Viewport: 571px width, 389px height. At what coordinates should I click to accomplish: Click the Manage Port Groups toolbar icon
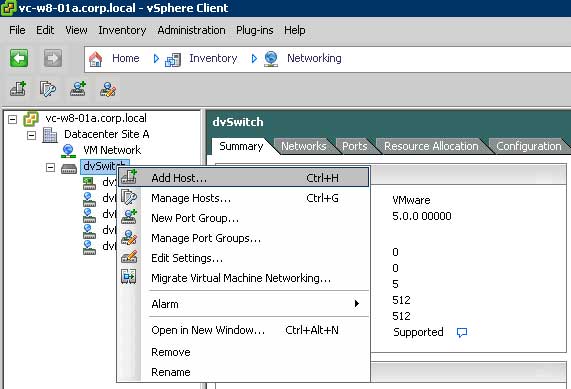108,89
